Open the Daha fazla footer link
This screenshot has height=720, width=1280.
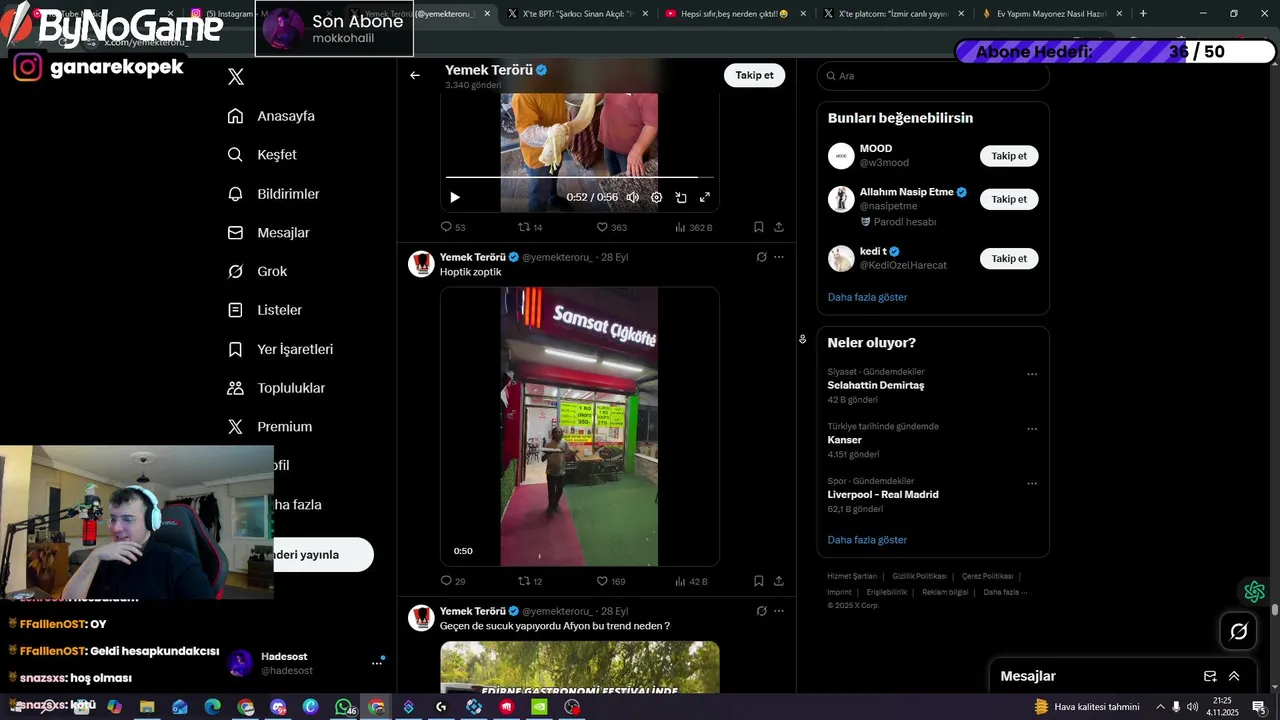(1004, 592)
